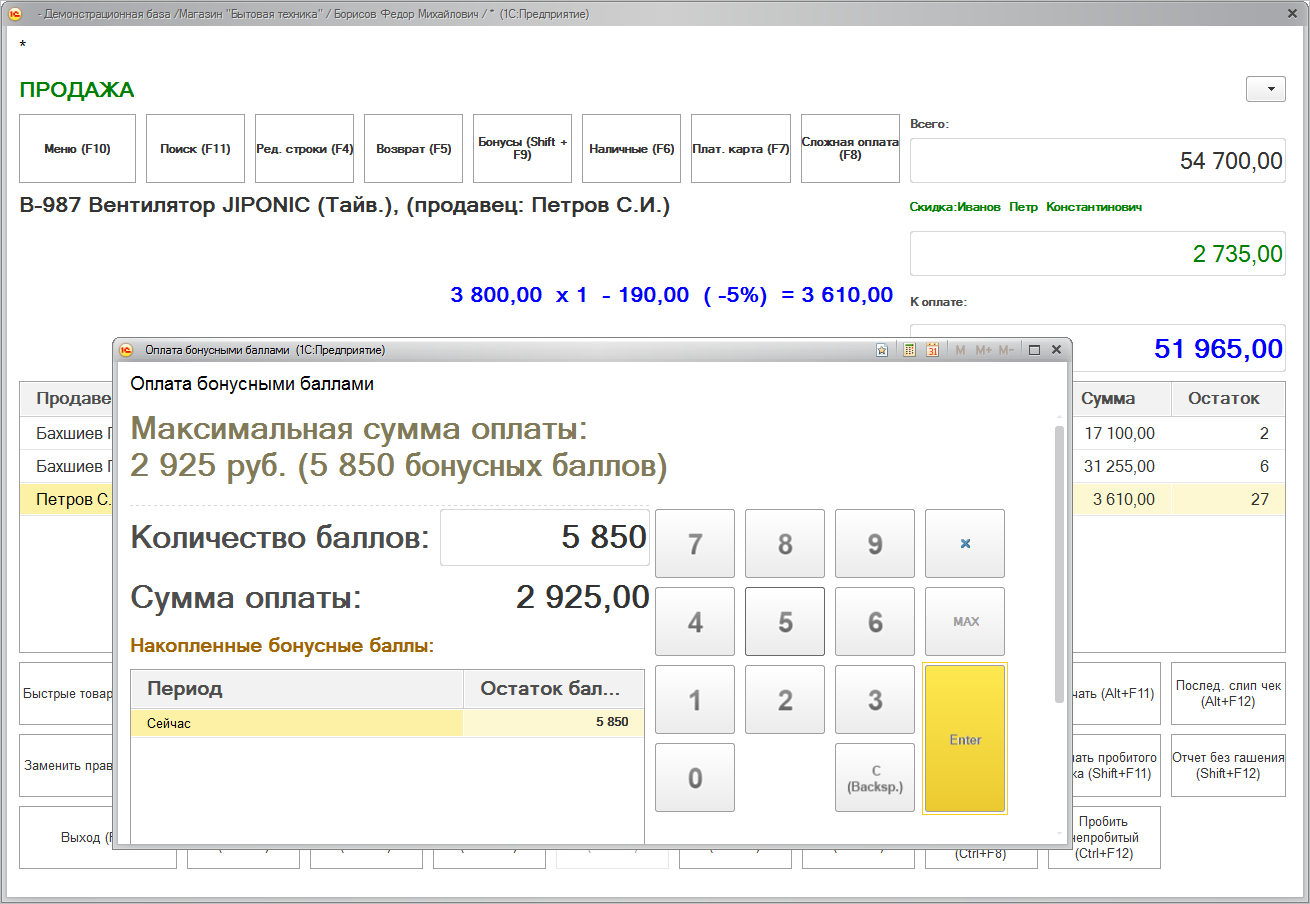1310x904 pixels.
Task: Click the M+ memory add button
Action: tap(983, 350)
